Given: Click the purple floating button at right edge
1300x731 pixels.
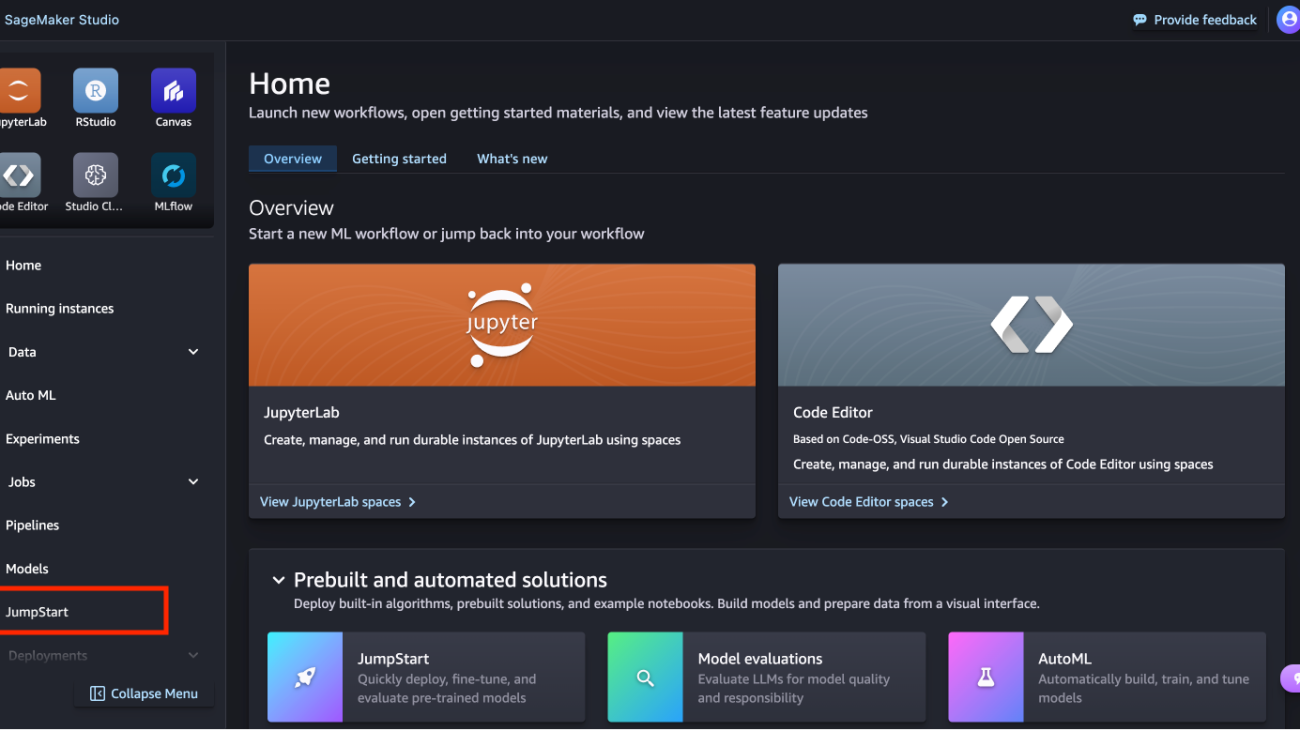Looking at the screenshot, I should pyautogui.click(x=1291, y=679).
